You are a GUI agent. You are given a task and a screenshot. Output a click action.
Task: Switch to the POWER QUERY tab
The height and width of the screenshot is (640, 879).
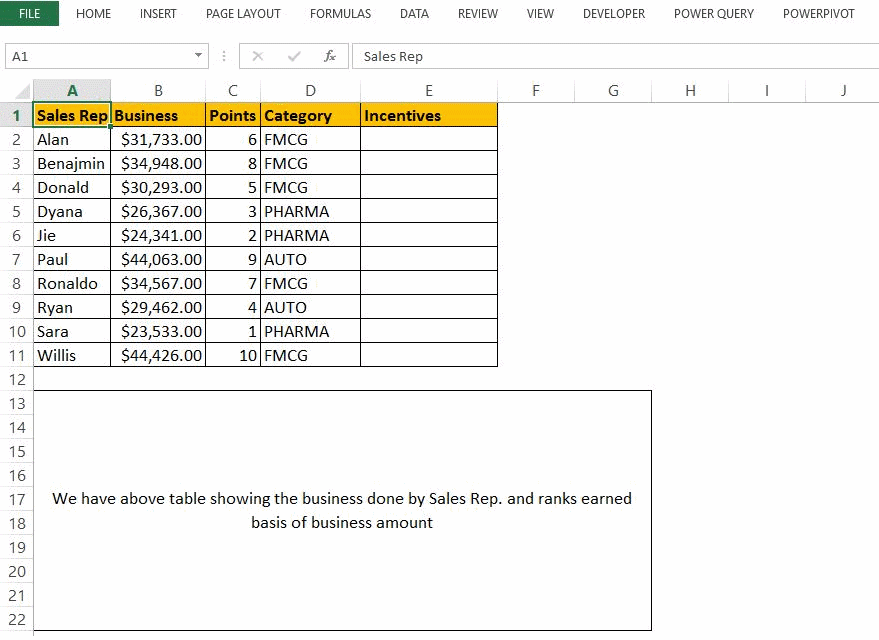(x=713, y=13)
